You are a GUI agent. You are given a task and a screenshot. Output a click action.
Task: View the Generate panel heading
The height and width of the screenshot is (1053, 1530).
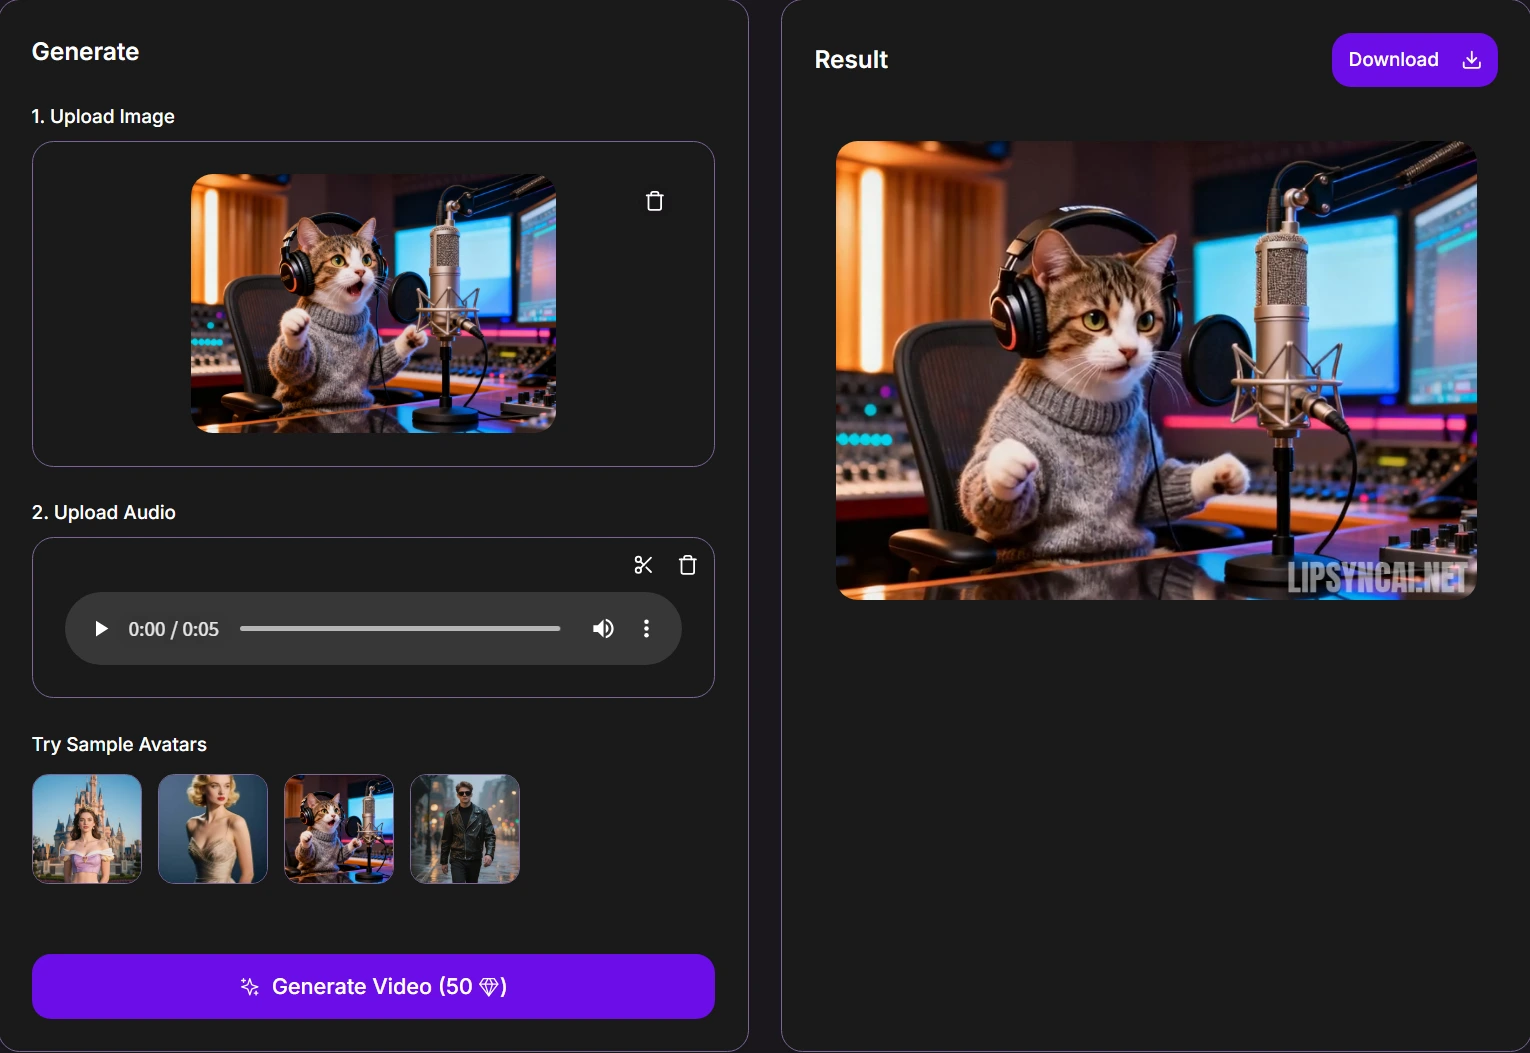[85, 51]
